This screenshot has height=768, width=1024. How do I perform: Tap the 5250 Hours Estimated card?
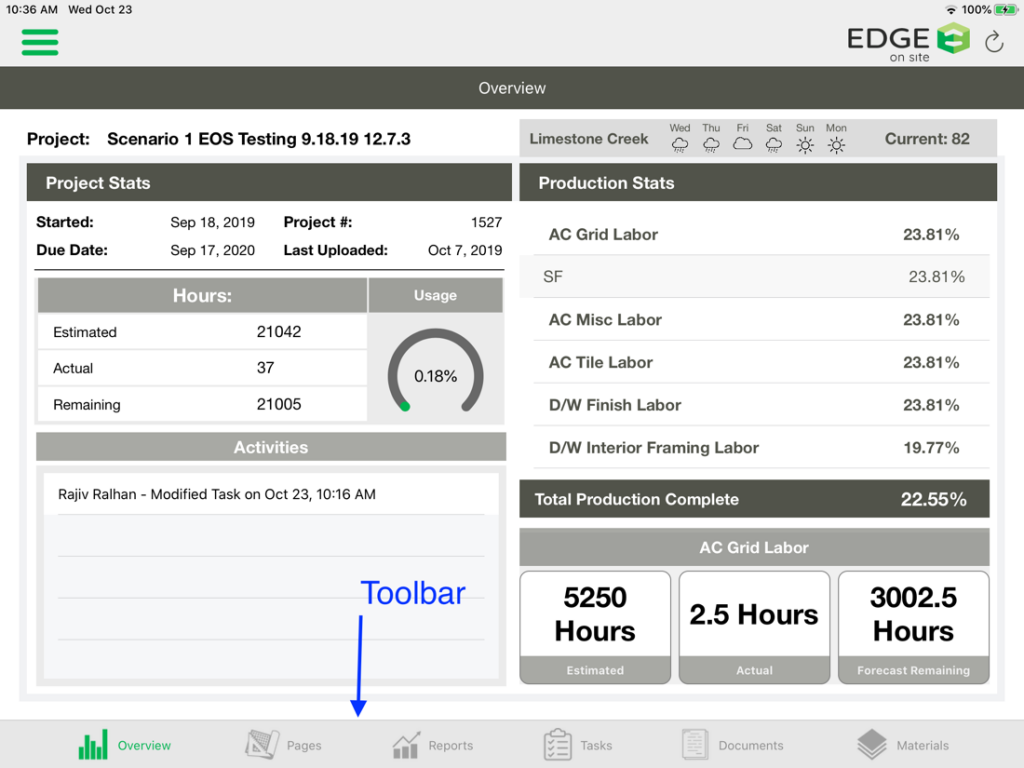coord(595,627)
